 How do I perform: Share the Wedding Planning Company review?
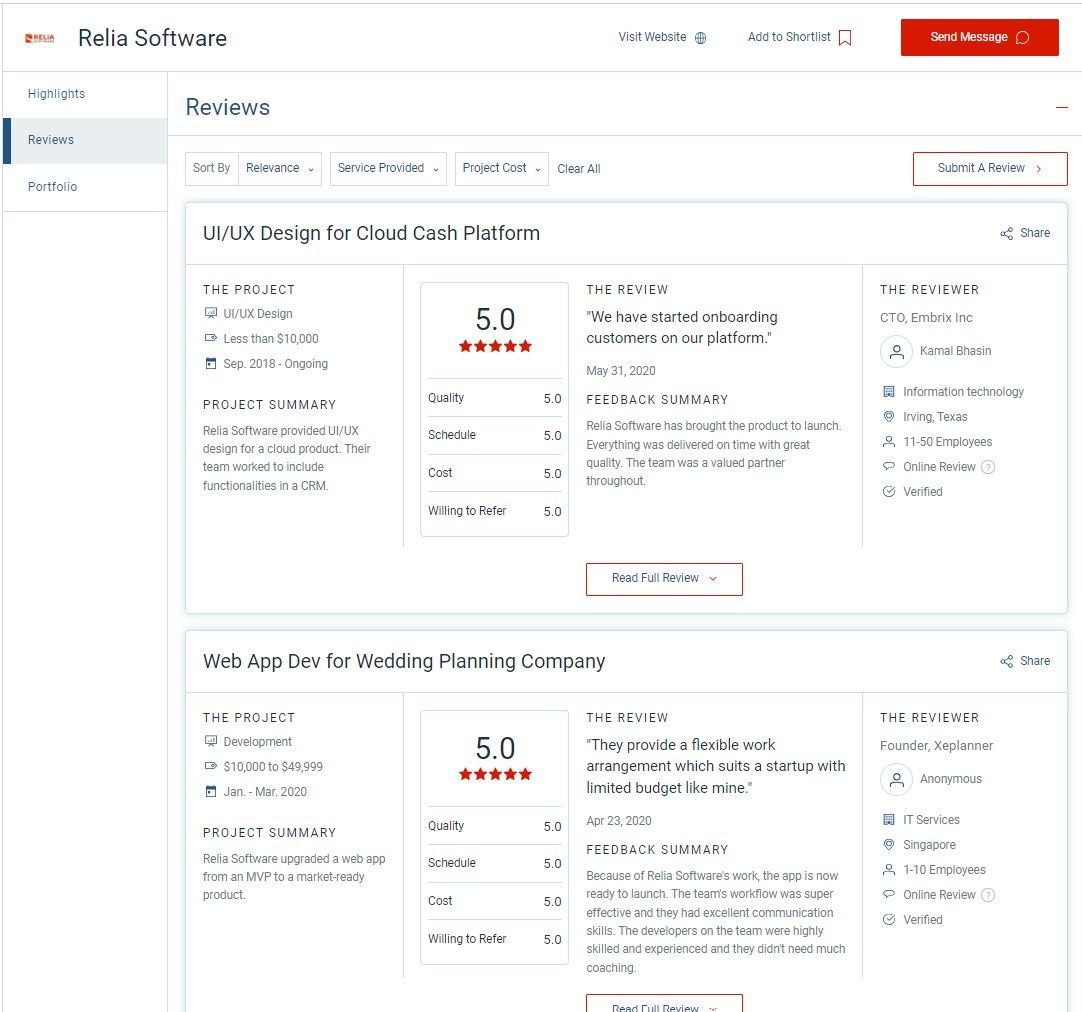click(x=1025, y=662)
